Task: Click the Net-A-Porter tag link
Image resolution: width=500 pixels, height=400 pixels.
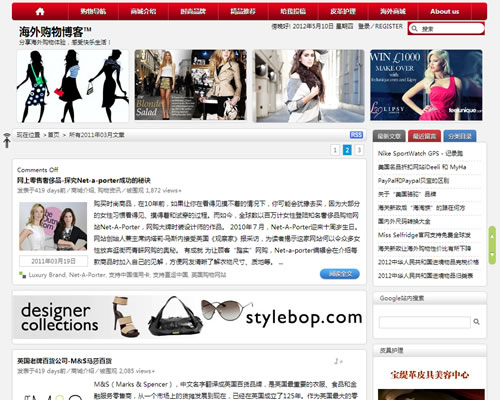Action: (x=87, y=275)
